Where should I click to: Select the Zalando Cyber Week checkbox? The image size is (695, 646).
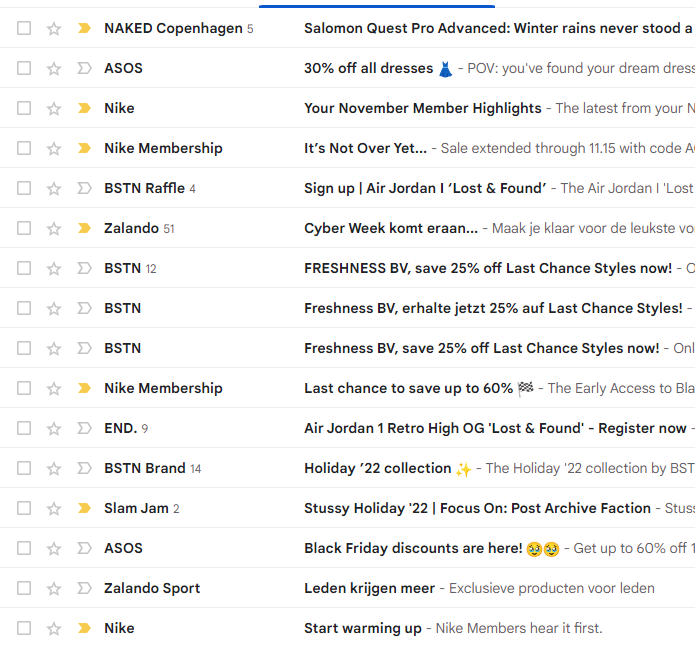click(24, 228)
